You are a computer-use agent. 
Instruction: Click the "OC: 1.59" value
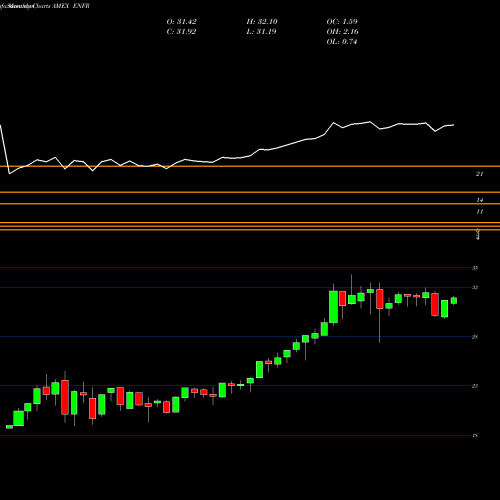click(x=342, y=22)
